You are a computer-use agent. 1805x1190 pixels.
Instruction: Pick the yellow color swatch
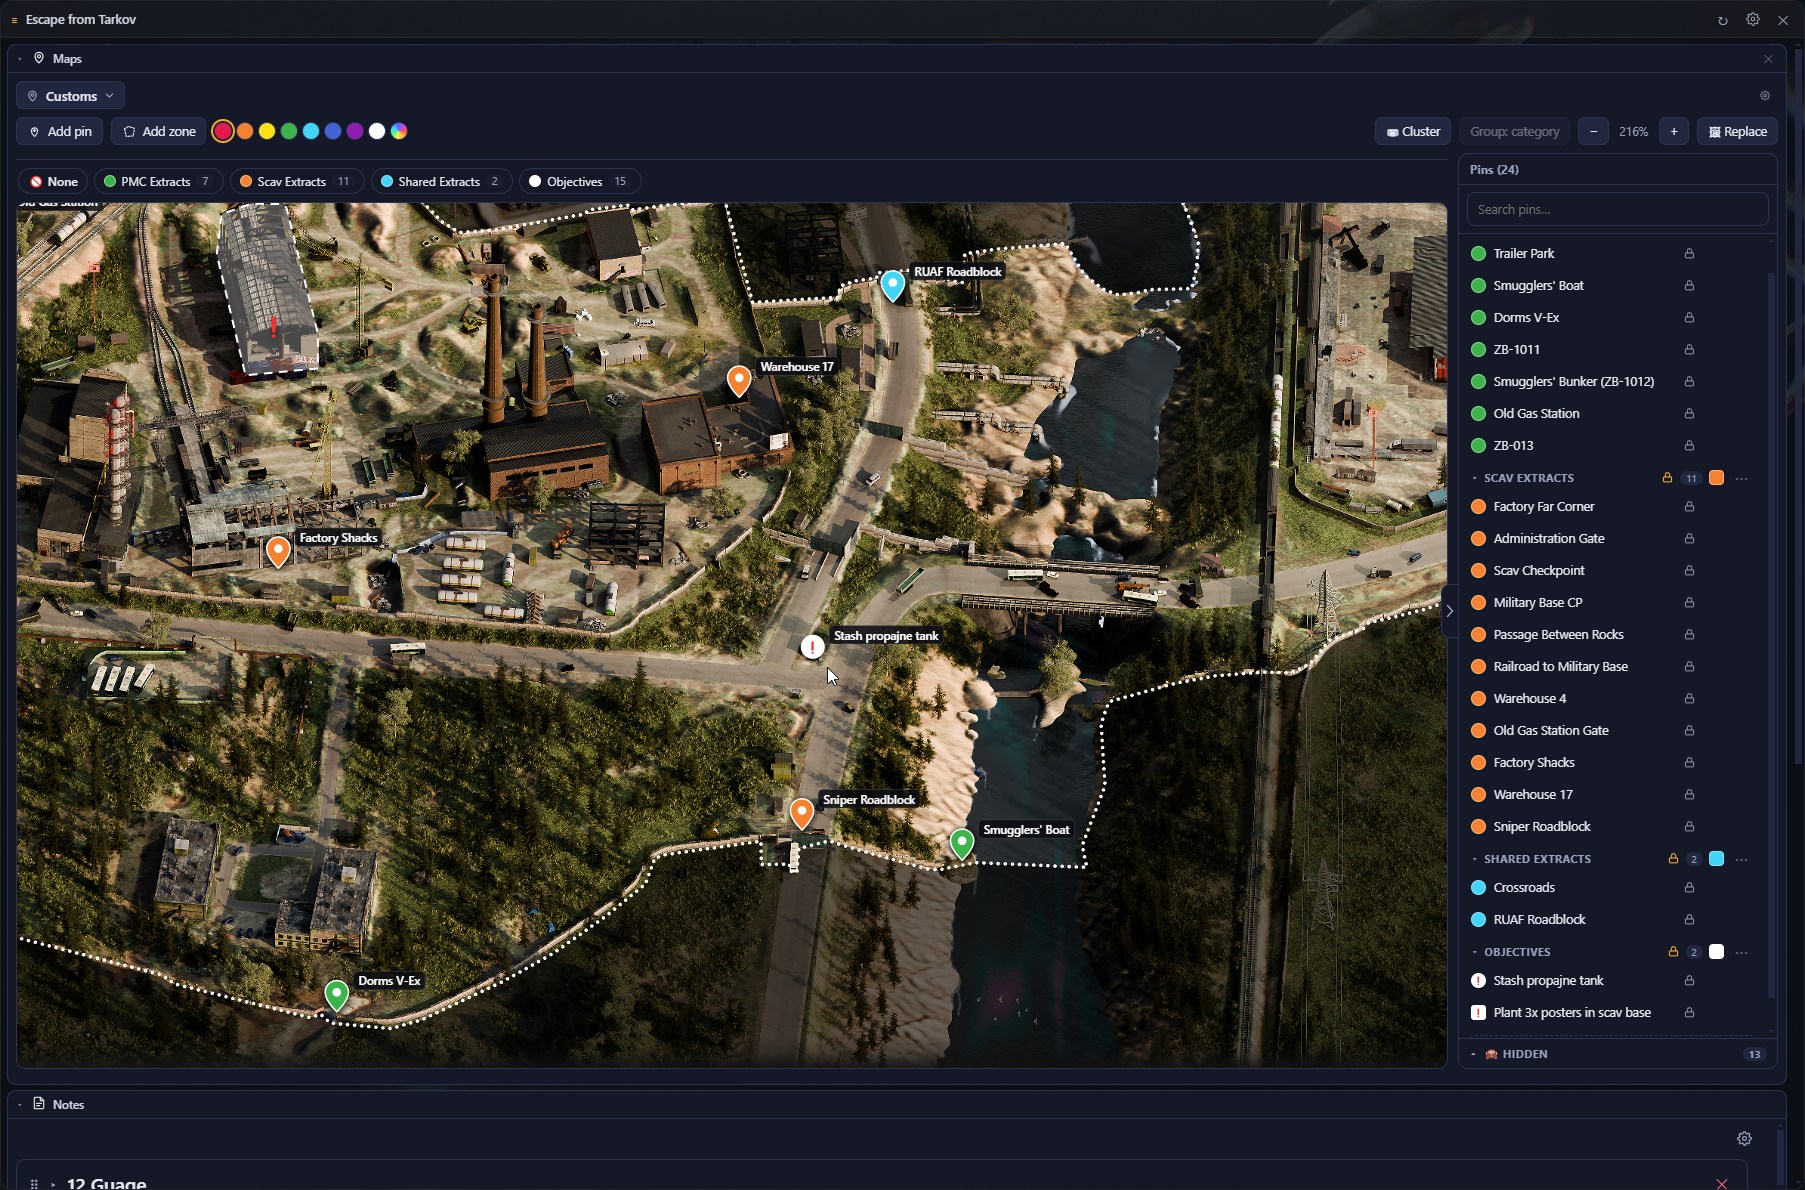click(x=267, y=132)
